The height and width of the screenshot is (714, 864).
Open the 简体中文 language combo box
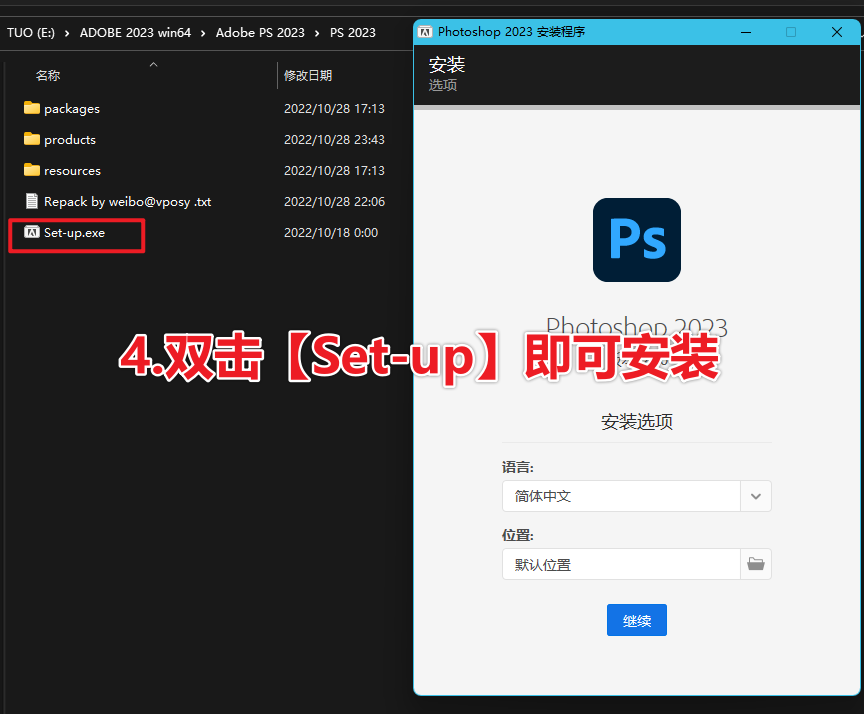tap(636, 496)
